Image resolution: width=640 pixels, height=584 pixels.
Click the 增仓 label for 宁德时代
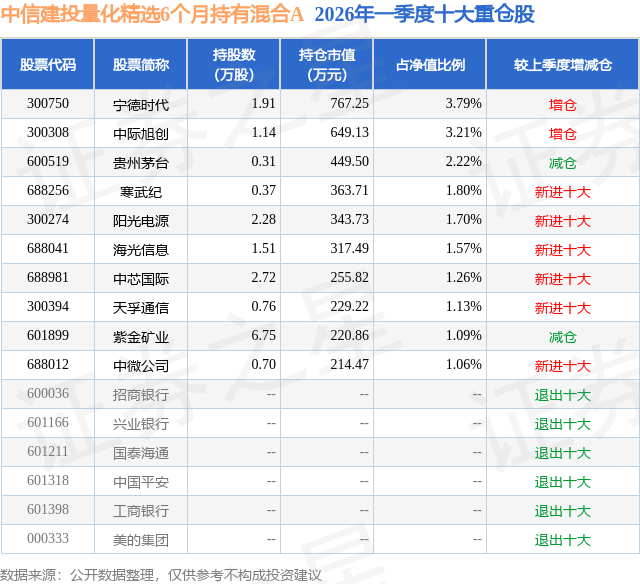(563, 105)
